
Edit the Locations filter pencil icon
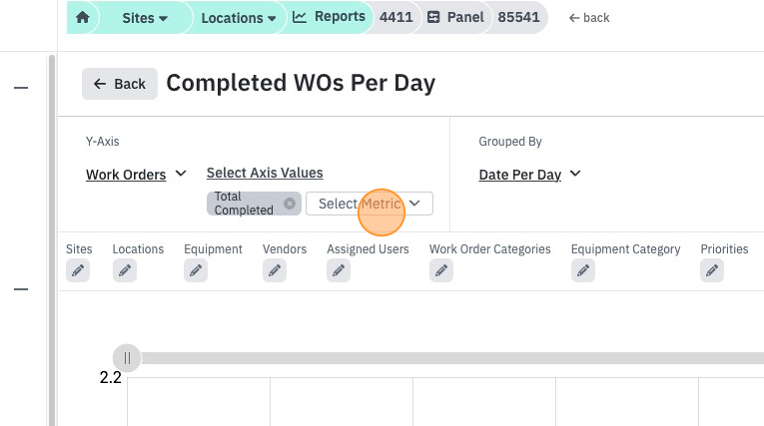(125, 271)
